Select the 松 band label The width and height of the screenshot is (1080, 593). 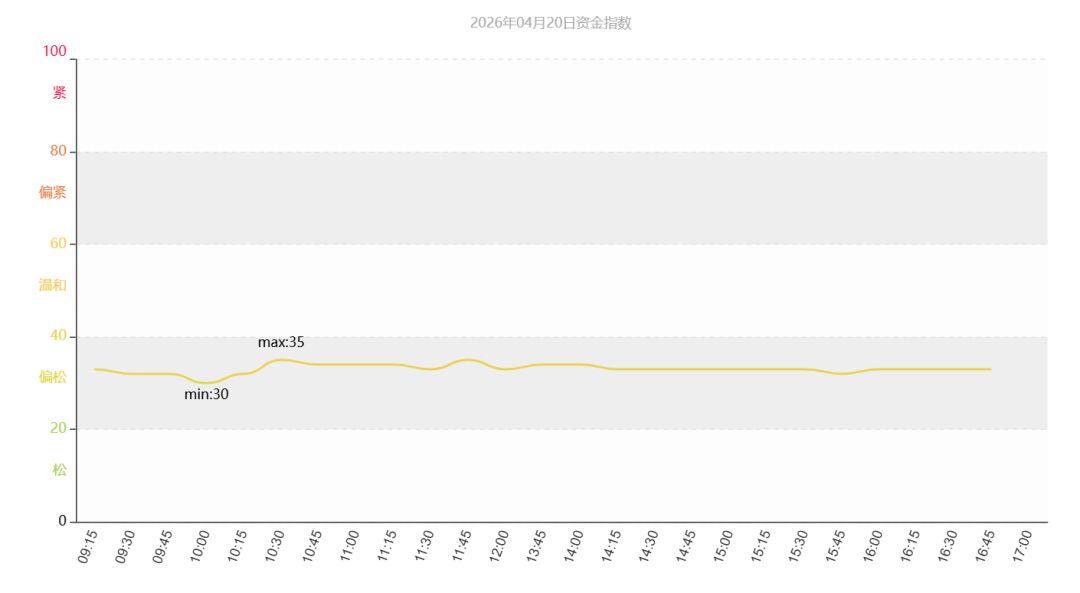60,469
